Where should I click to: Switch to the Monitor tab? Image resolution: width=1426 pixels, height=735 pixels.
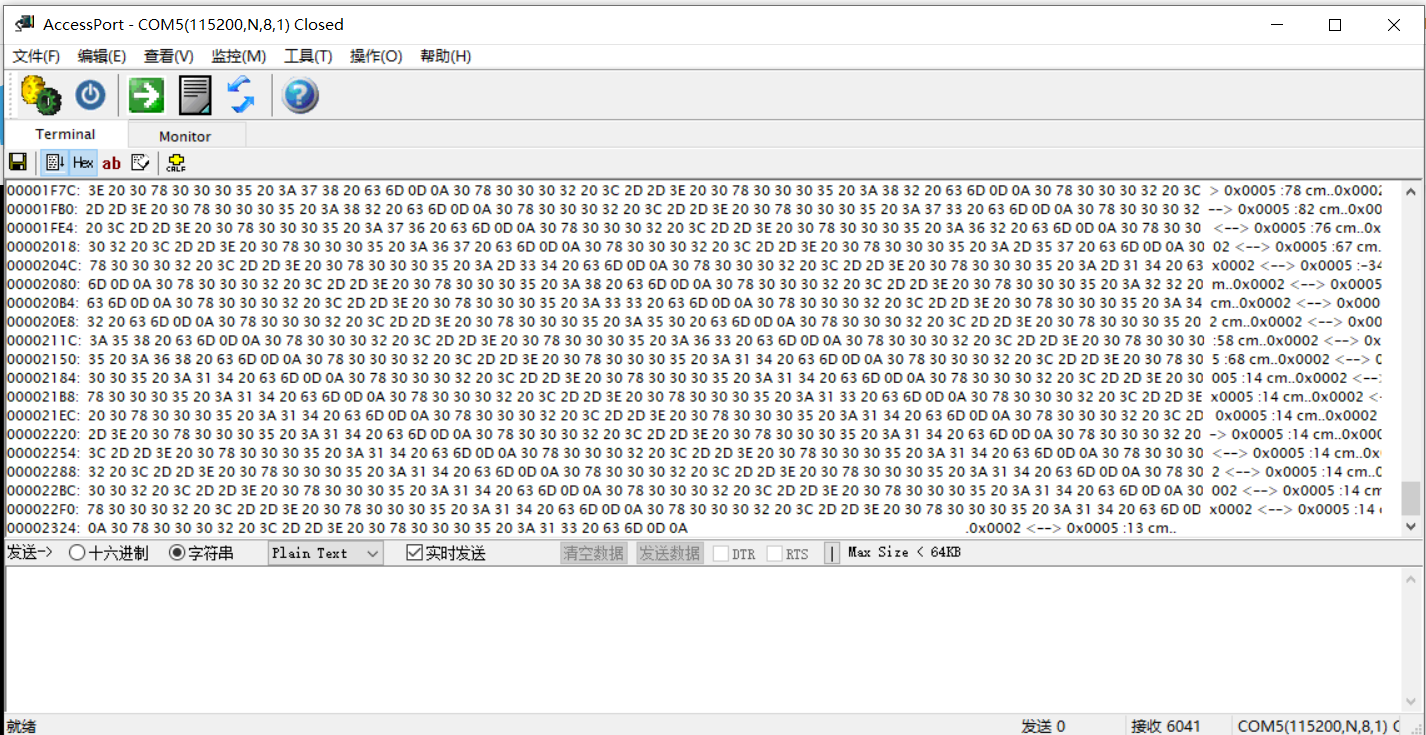(185, 136)
